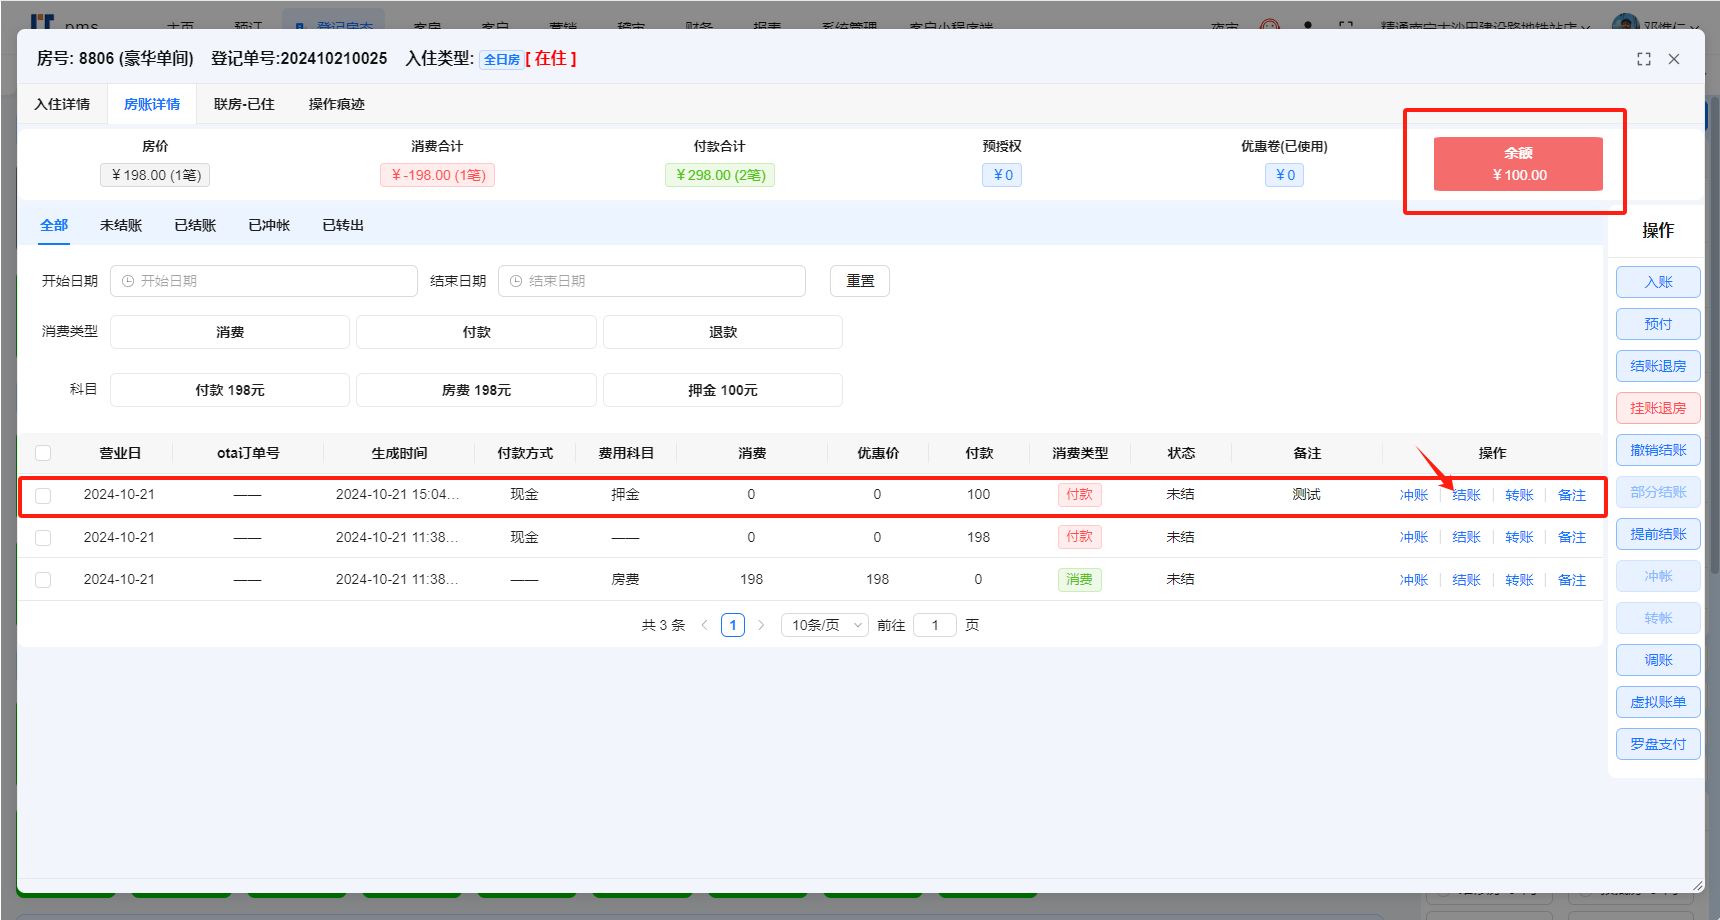Click the previous page arrow in pagination

point(704,625)
